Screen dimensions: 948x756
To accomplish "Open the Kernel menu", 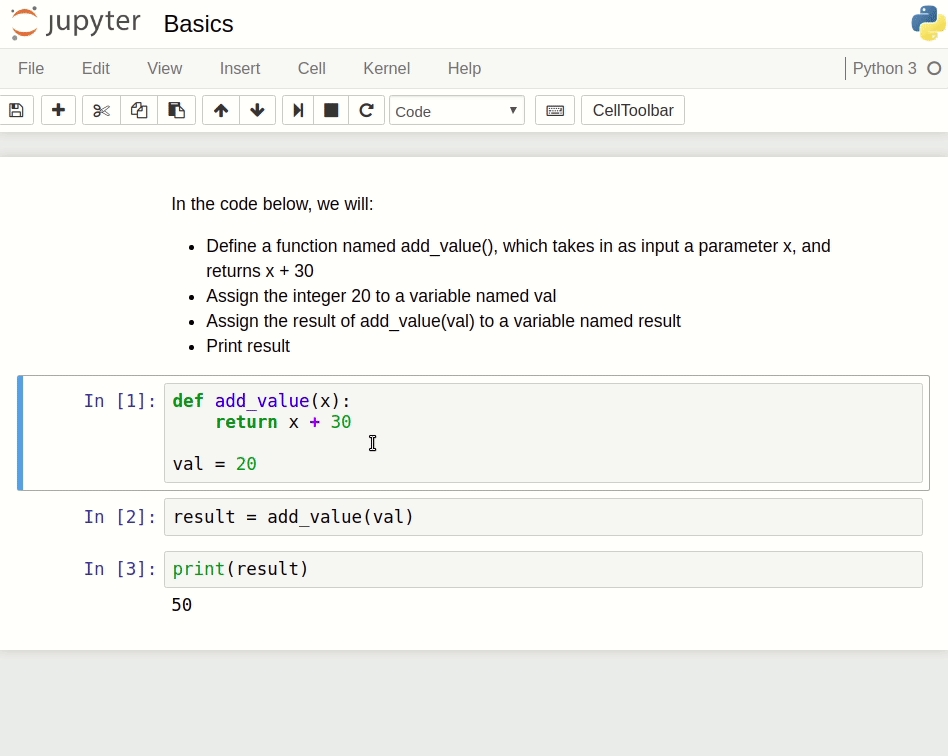I will (386, 68).
